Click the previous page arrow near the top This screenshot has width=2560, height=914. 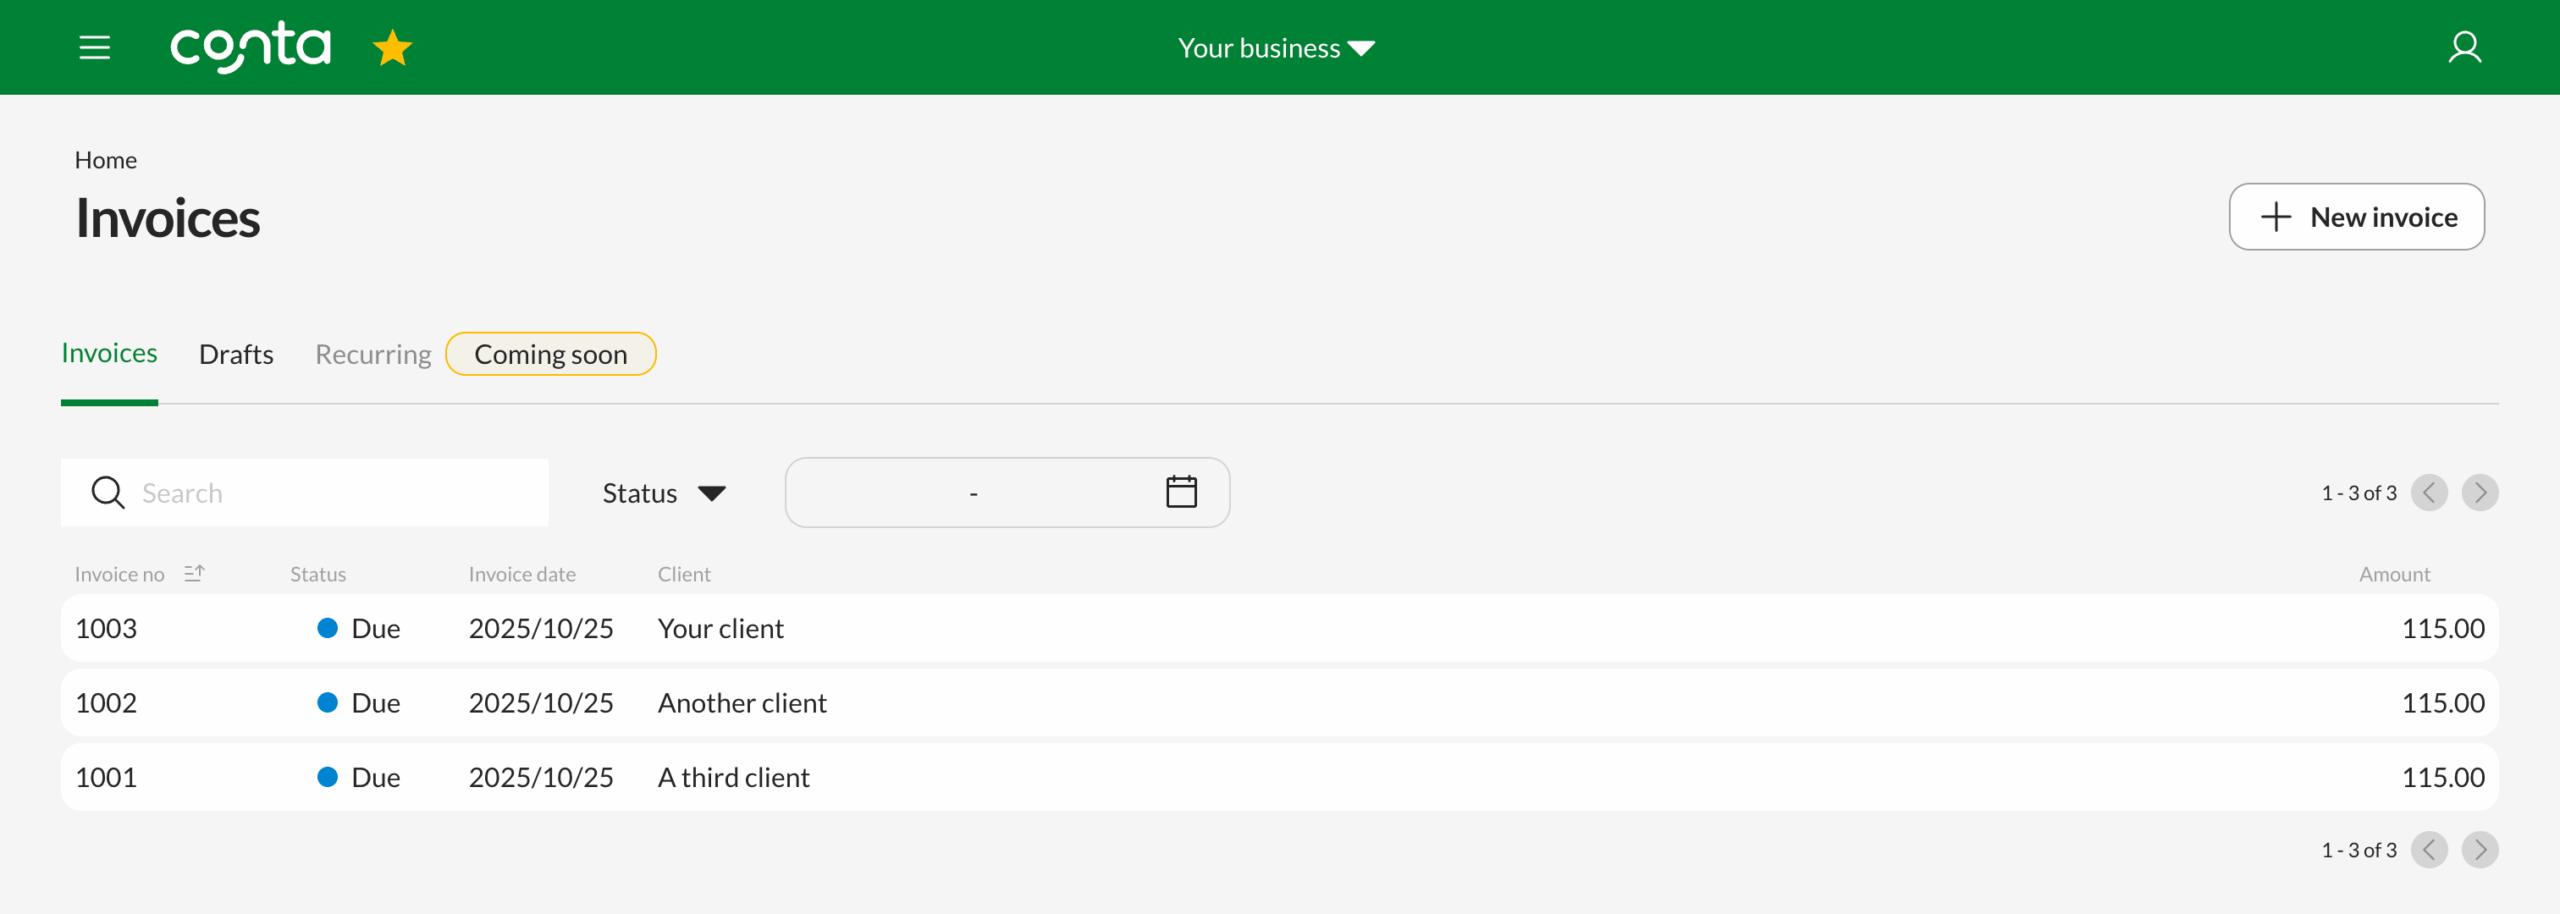tap(2430, 492)
